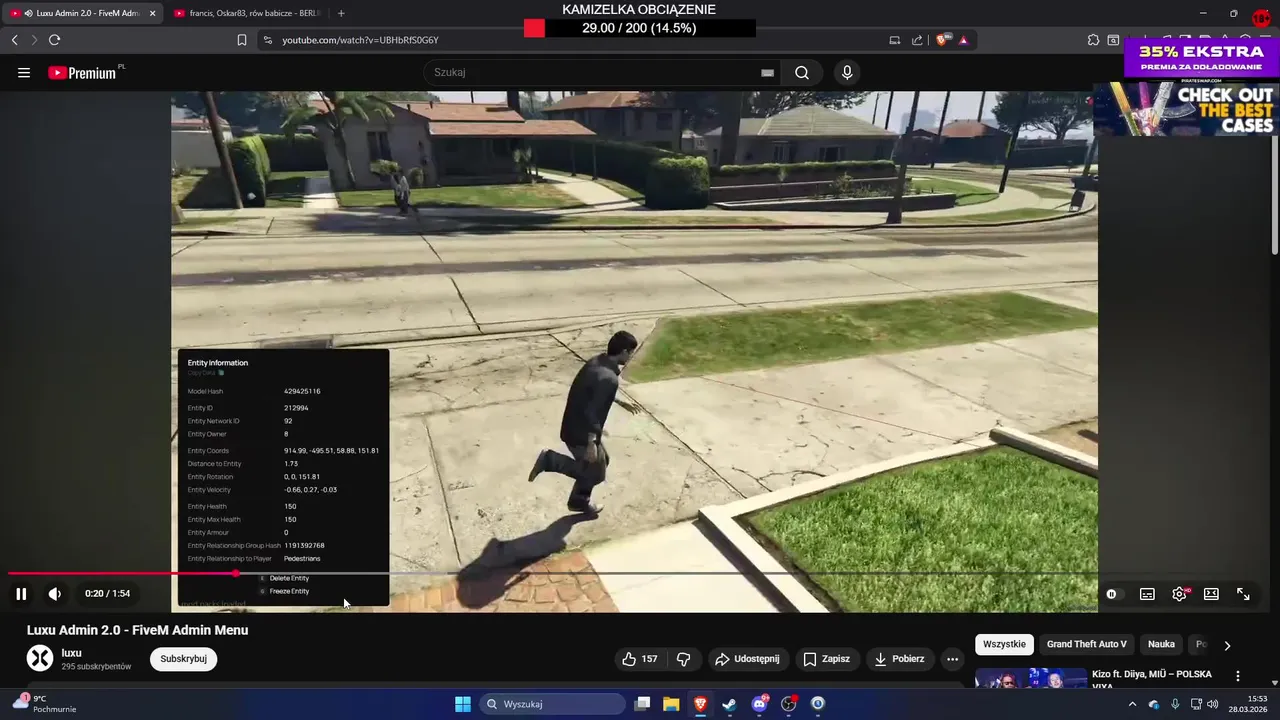
Task: Dislike the video
Action: (x=684, y=659)
